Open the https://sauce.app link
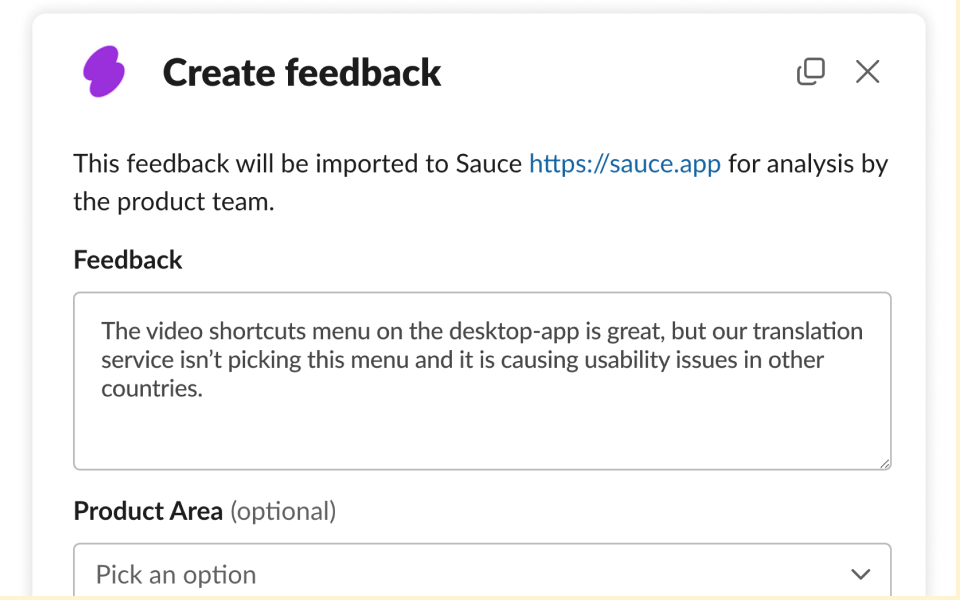The image size is (960, 600). coord(624,164)
